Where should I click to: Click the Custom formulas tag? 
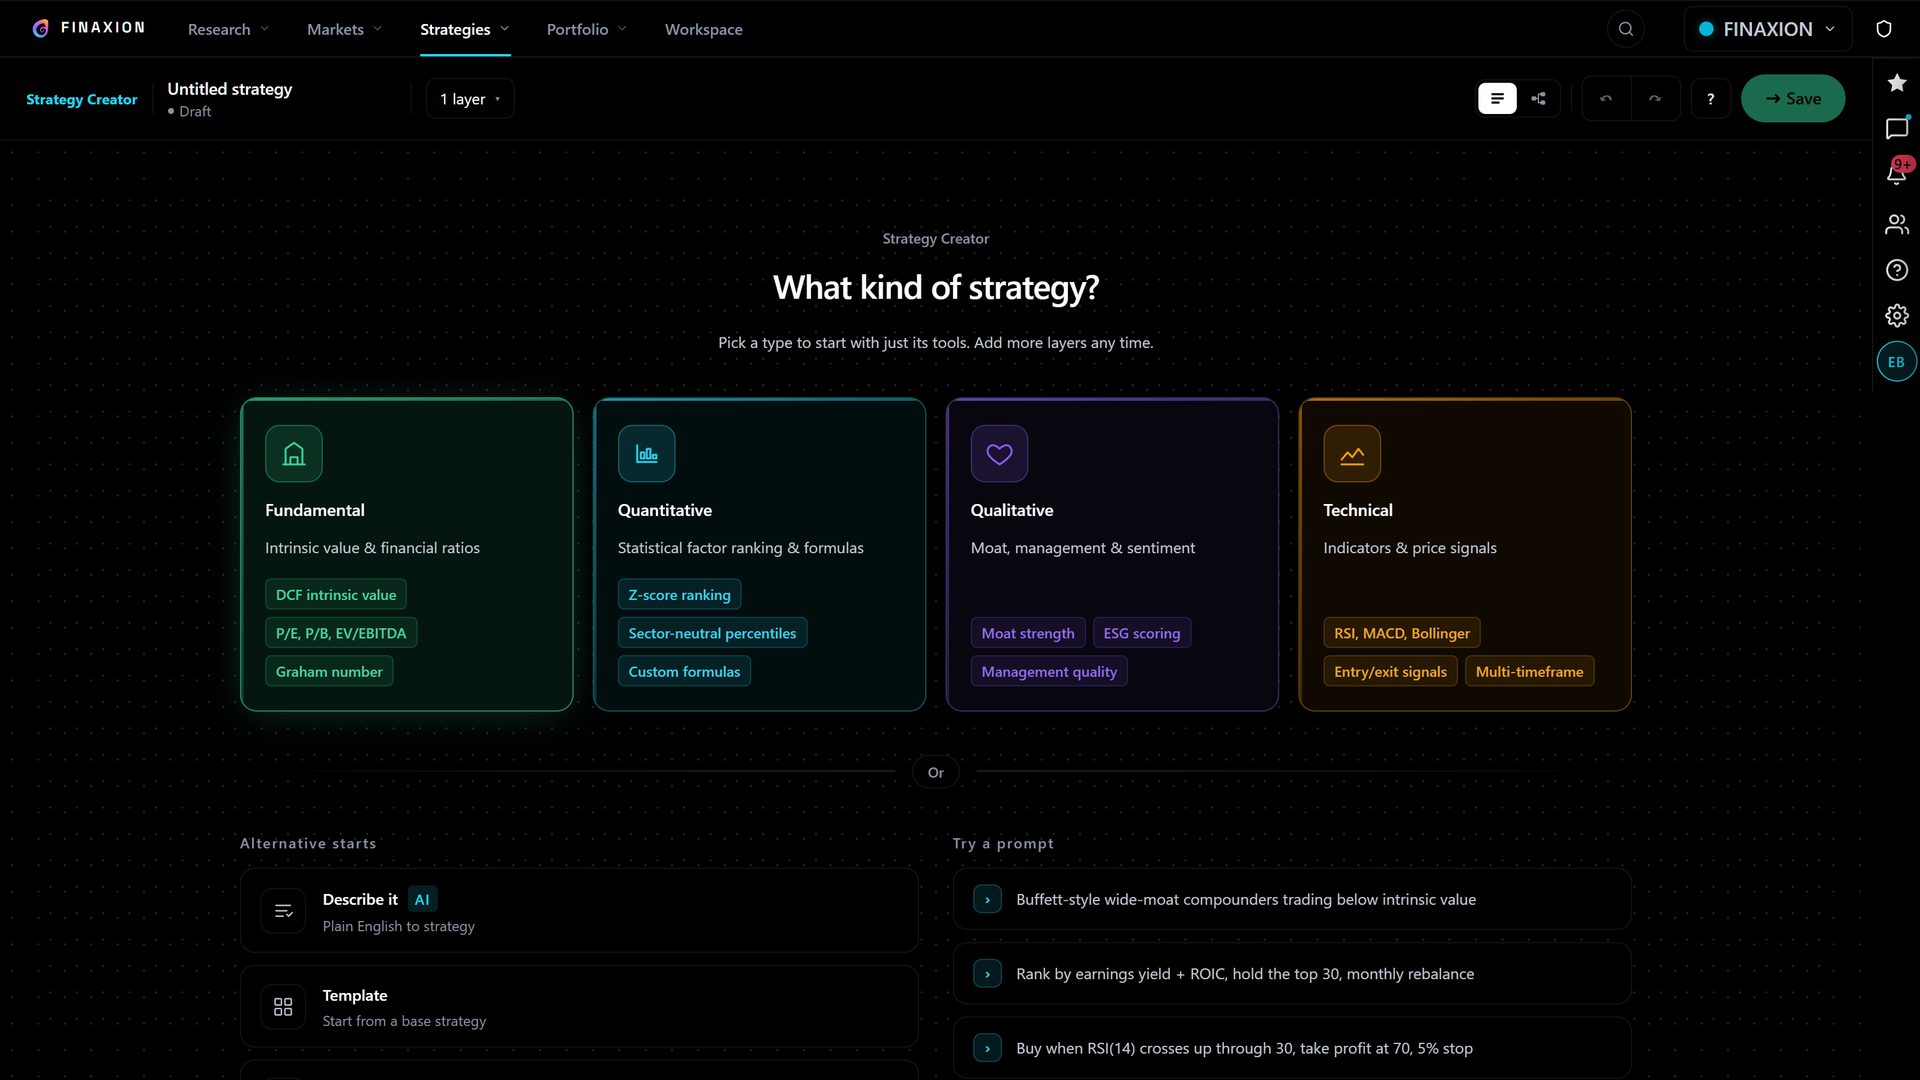click(x=685, y=672)
